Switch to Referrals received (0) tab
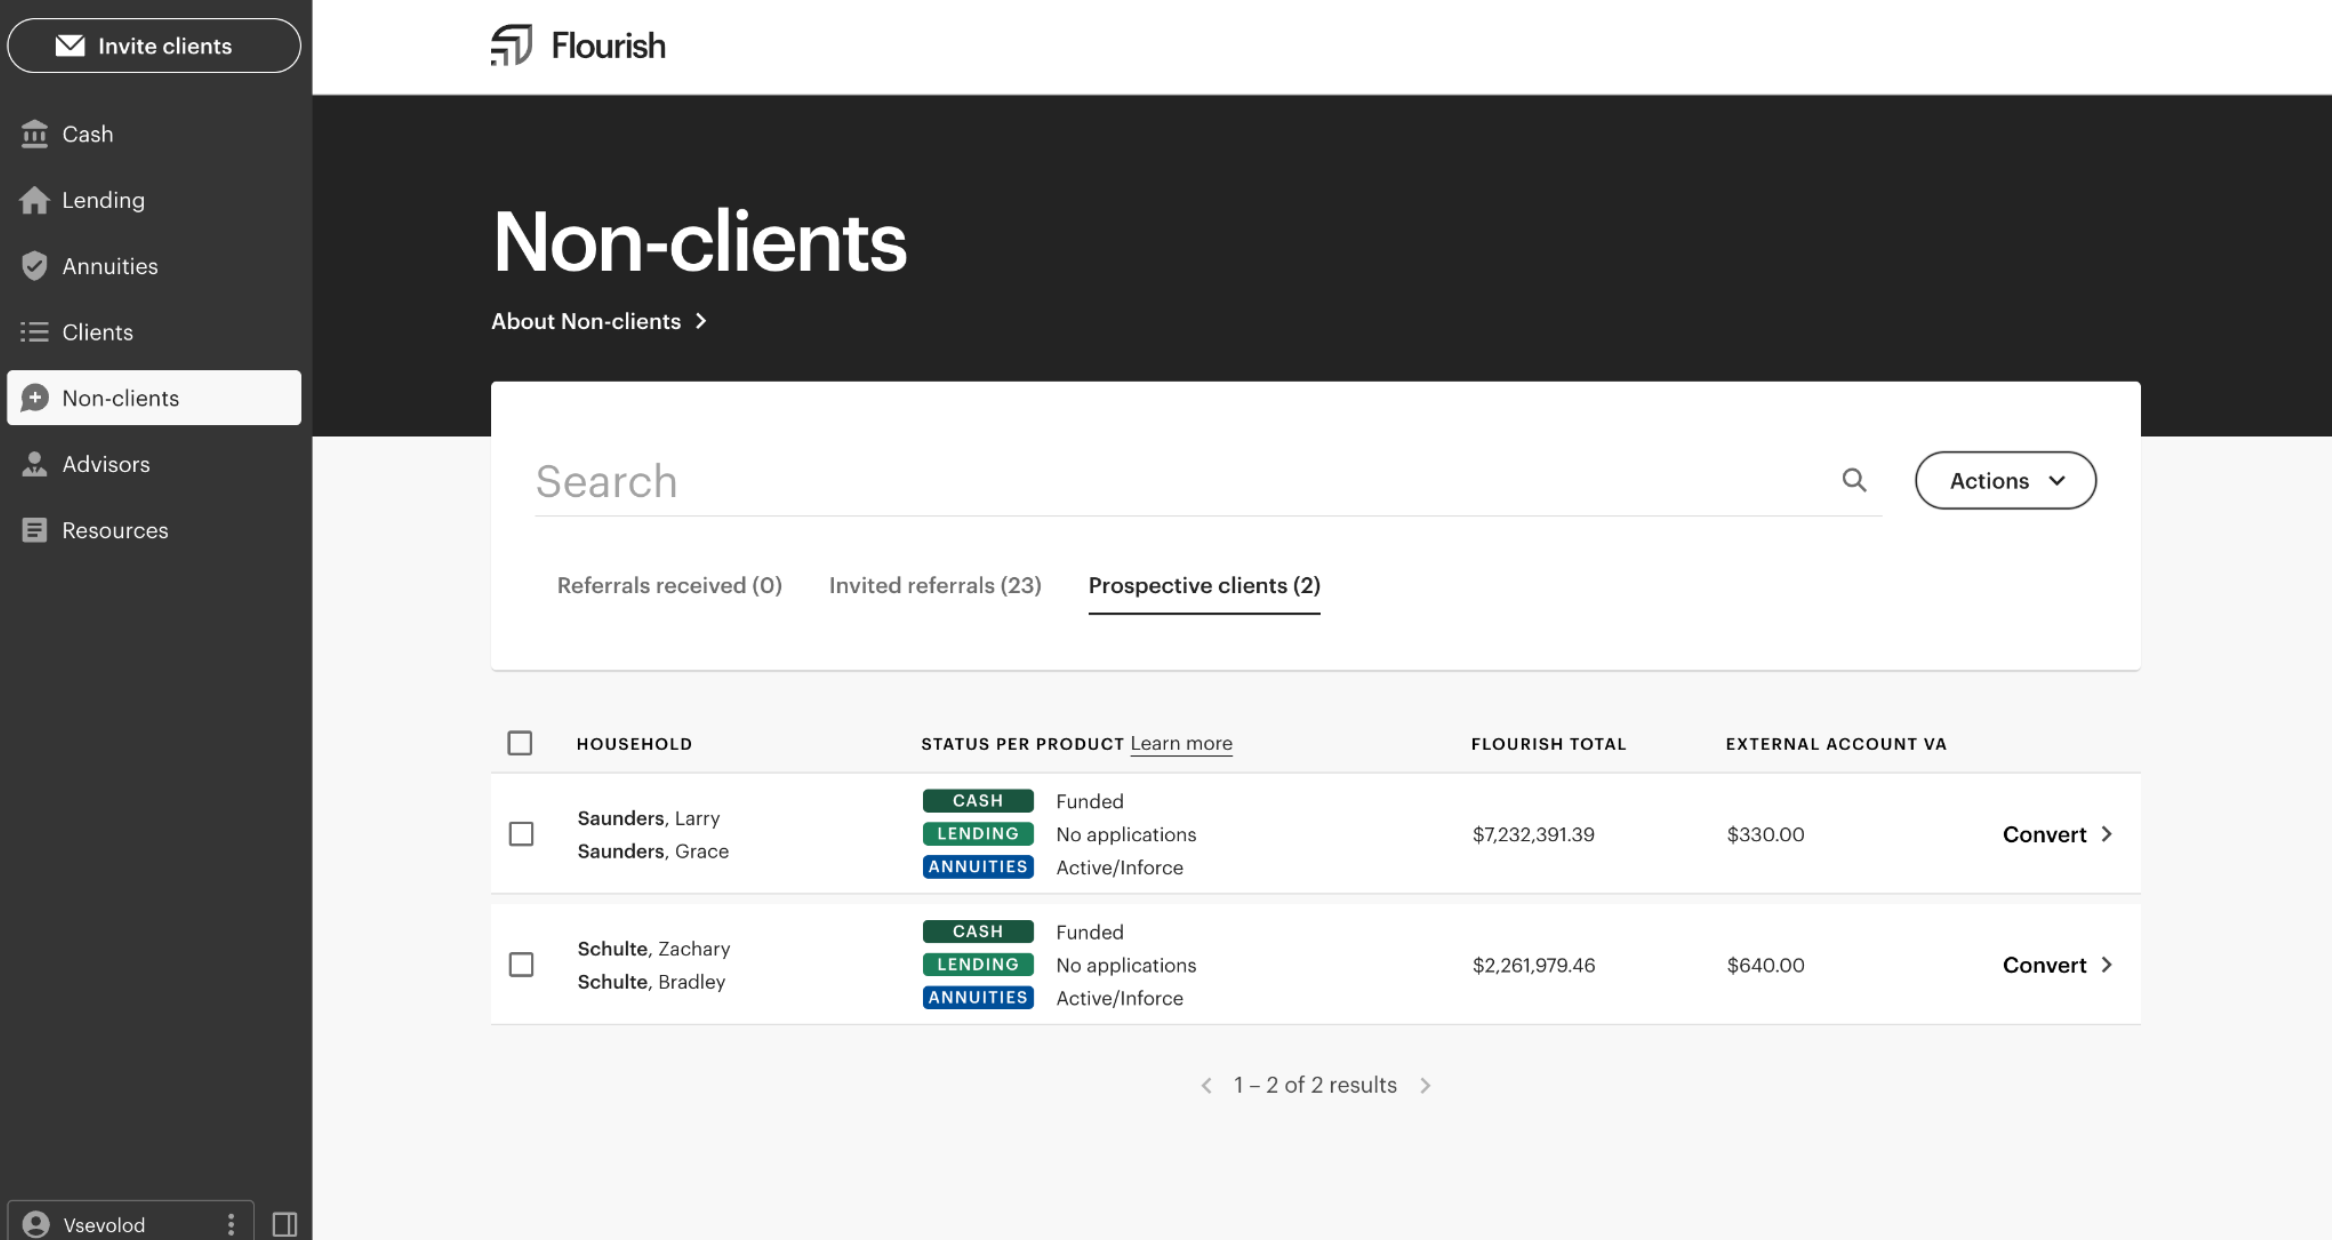 (669, 585)
